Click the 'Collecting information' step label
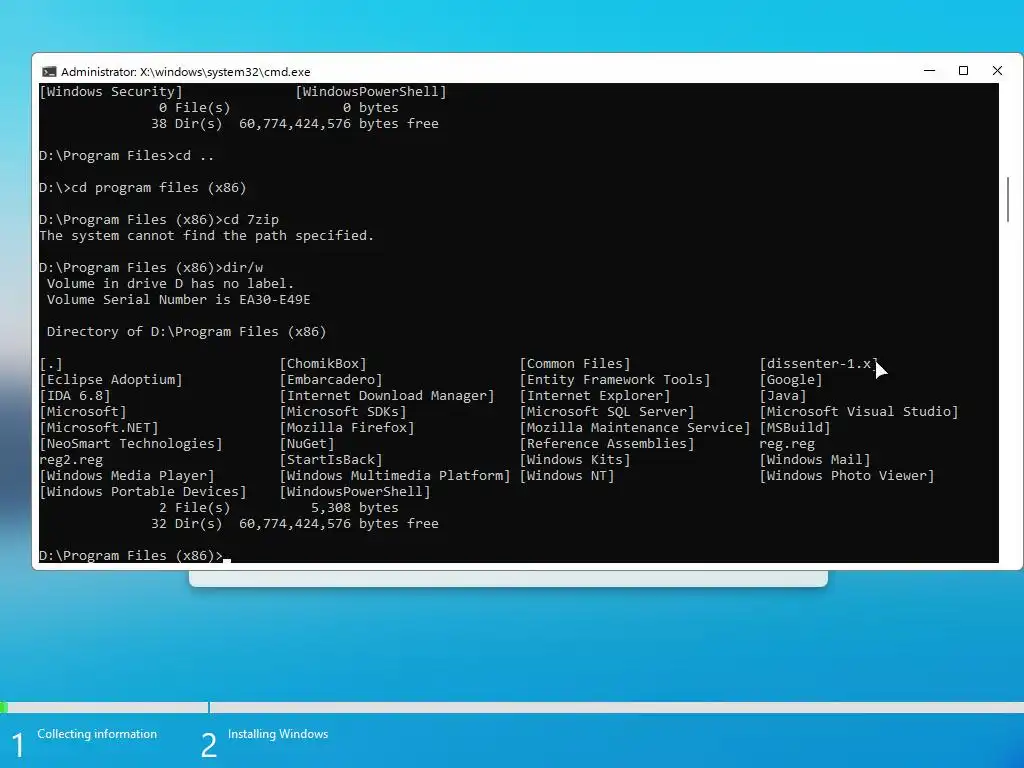1024x768 pixels. (x=97, y=734)
